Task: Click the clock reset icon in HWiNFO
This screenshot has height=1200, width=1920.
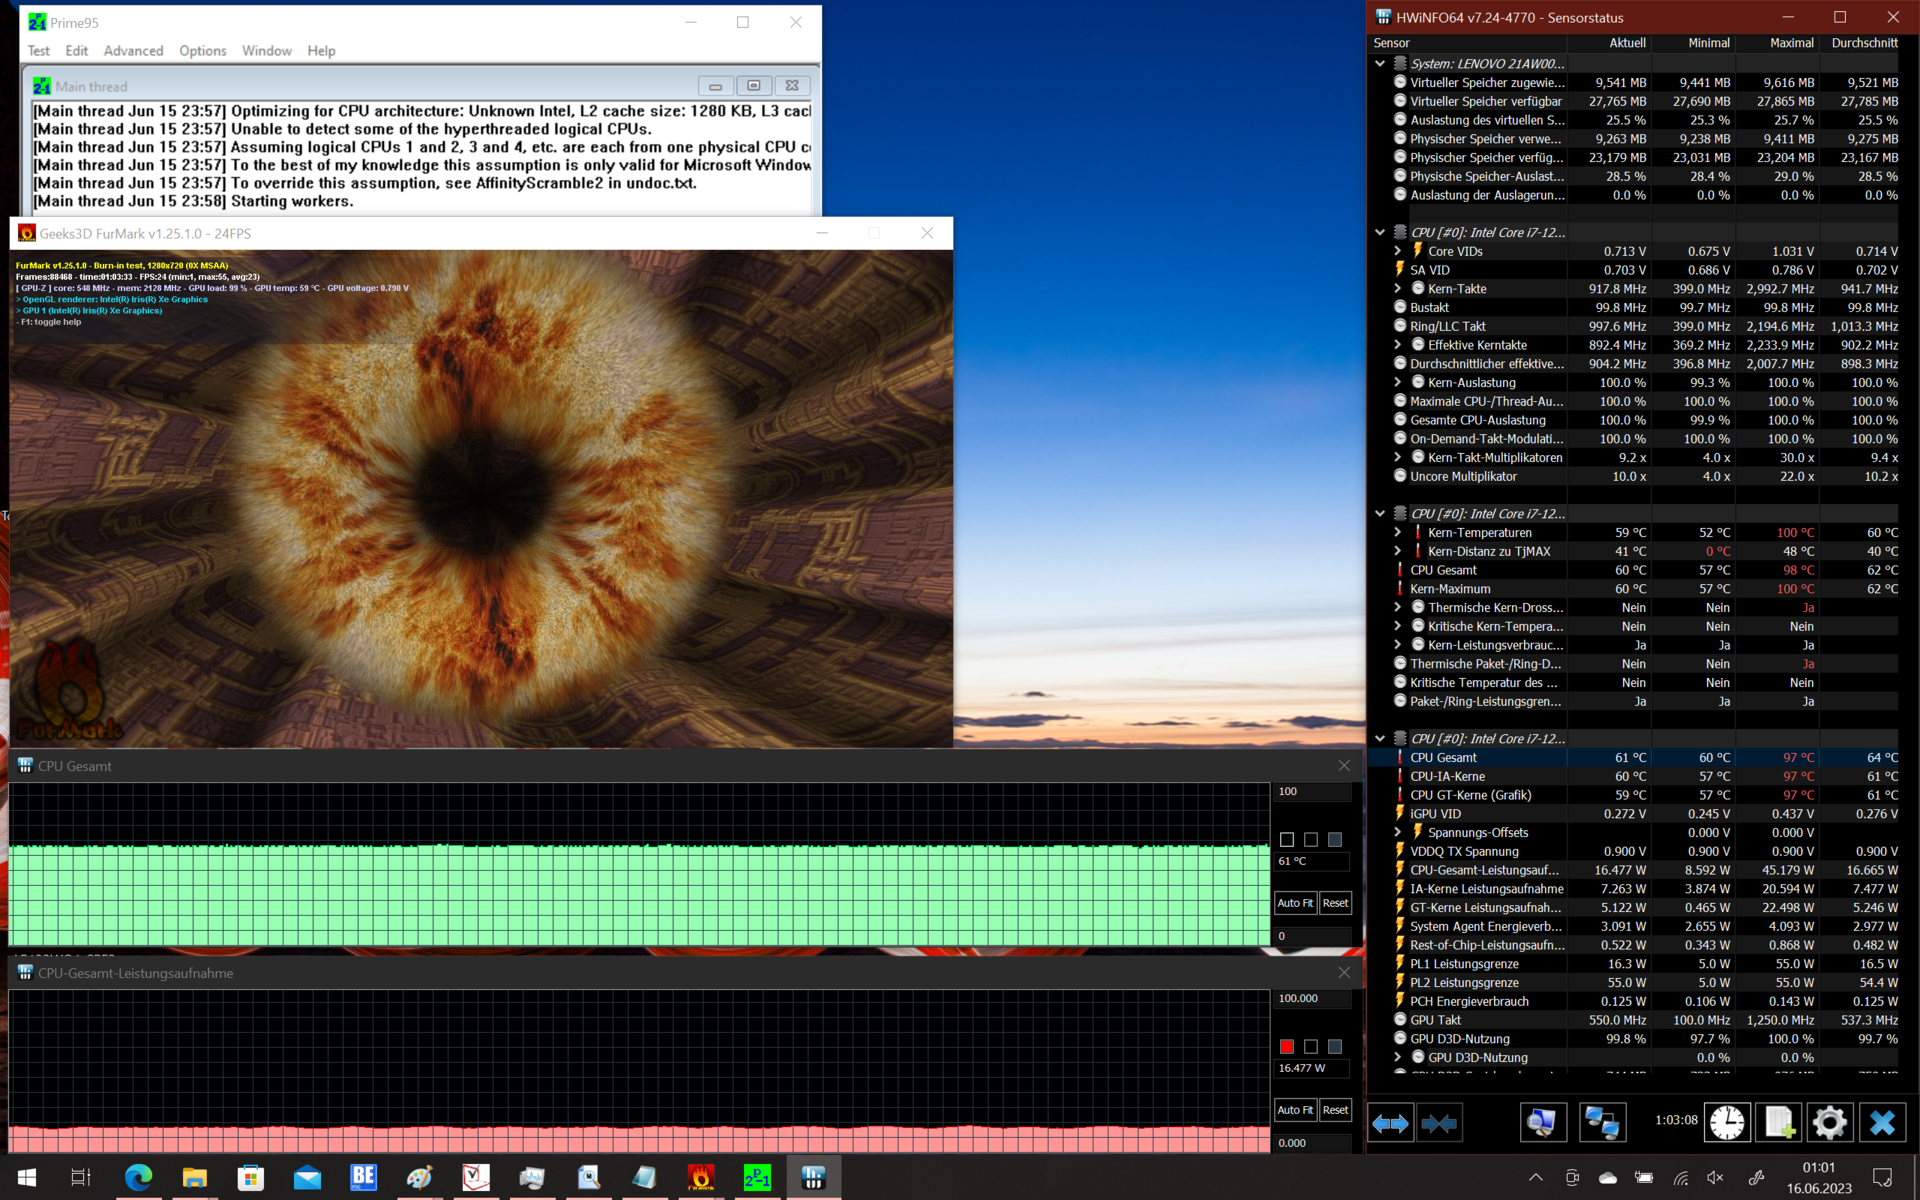Action: tap(1727, 1123)
